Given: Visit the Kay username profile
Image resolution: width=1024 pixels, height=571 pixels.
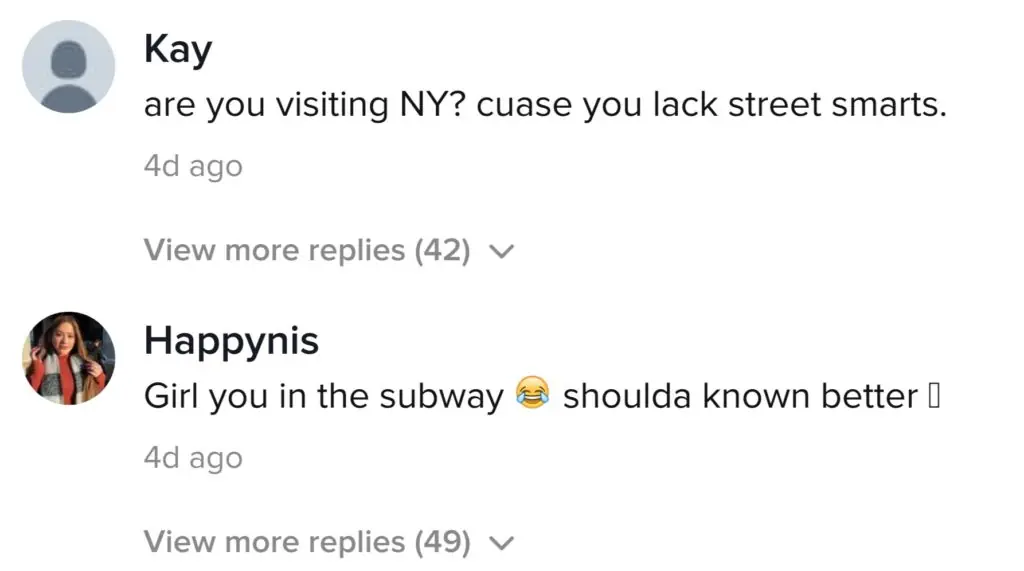Looking at the screenshot, I should coord(177,49).
